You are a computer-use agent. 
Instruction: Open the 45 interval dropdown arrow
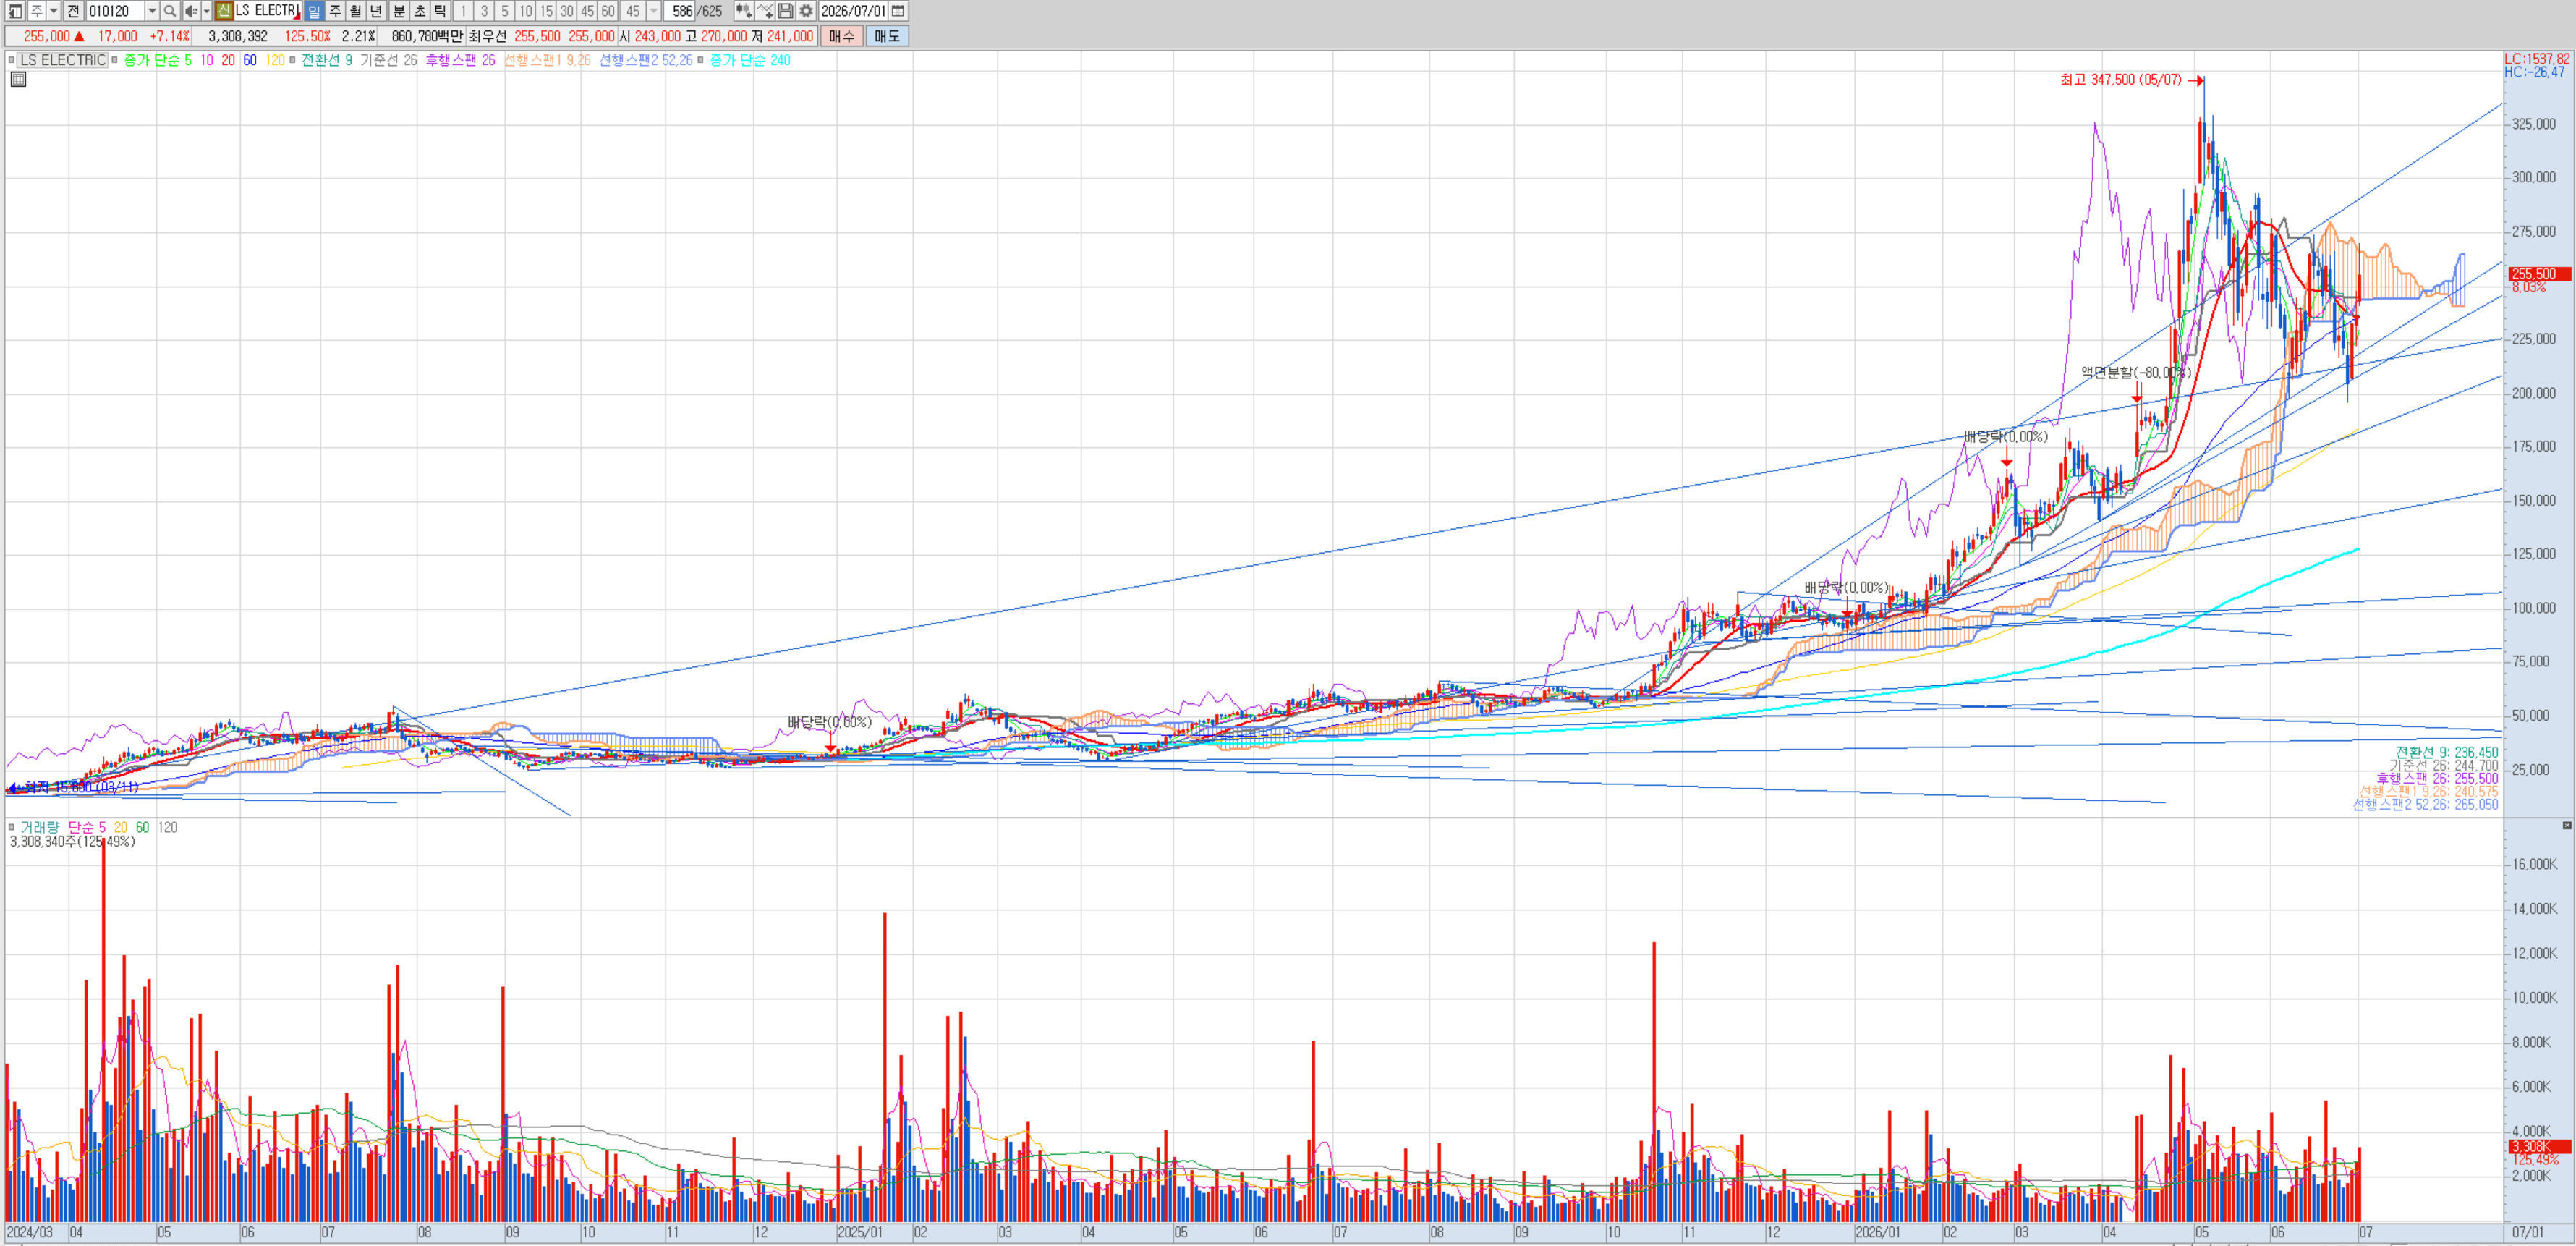click(x=654, y=11)
